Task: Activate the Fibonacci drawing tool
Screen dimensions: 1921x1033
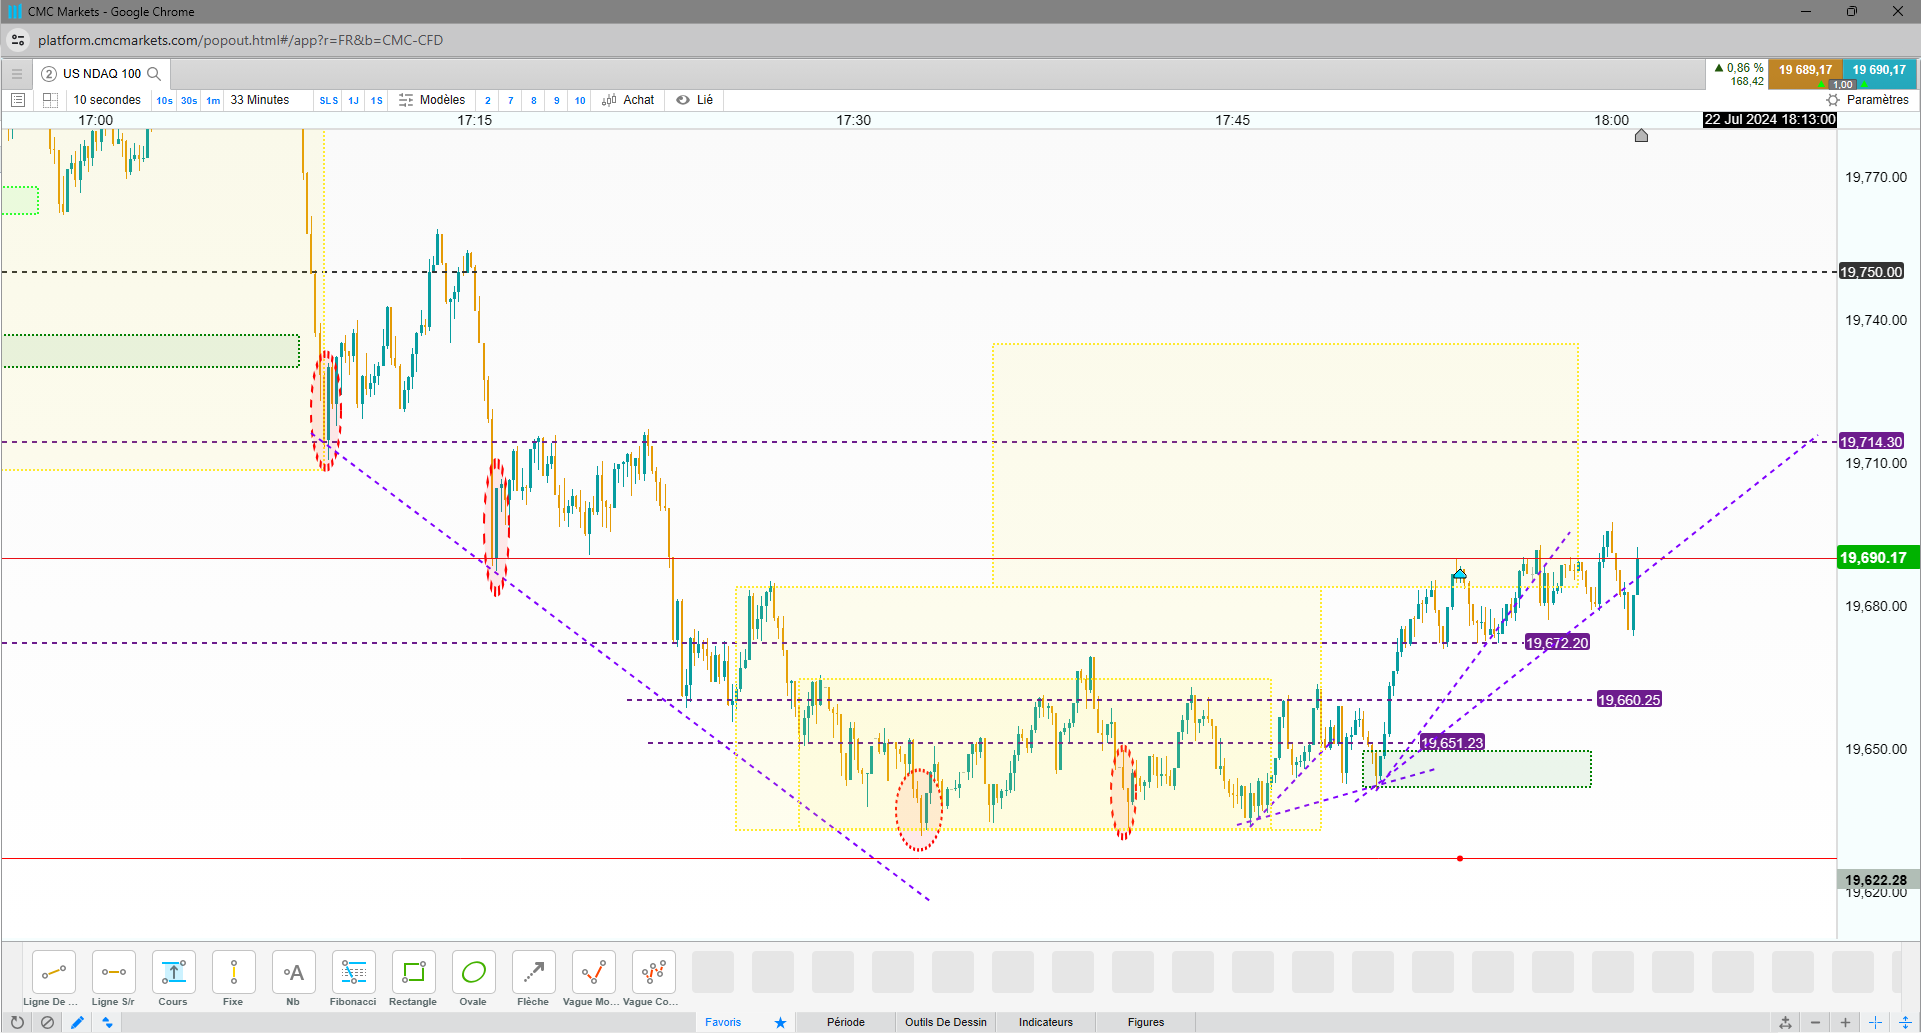Action: click(x=353, y=972)
